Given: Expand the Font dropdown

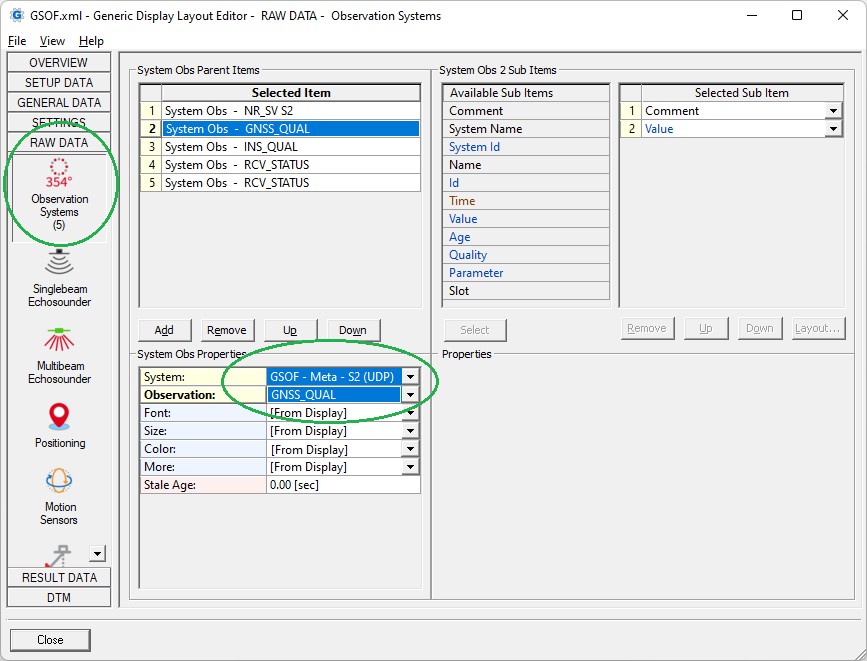Looking at the screenshot, I should [x=410, y=413].
